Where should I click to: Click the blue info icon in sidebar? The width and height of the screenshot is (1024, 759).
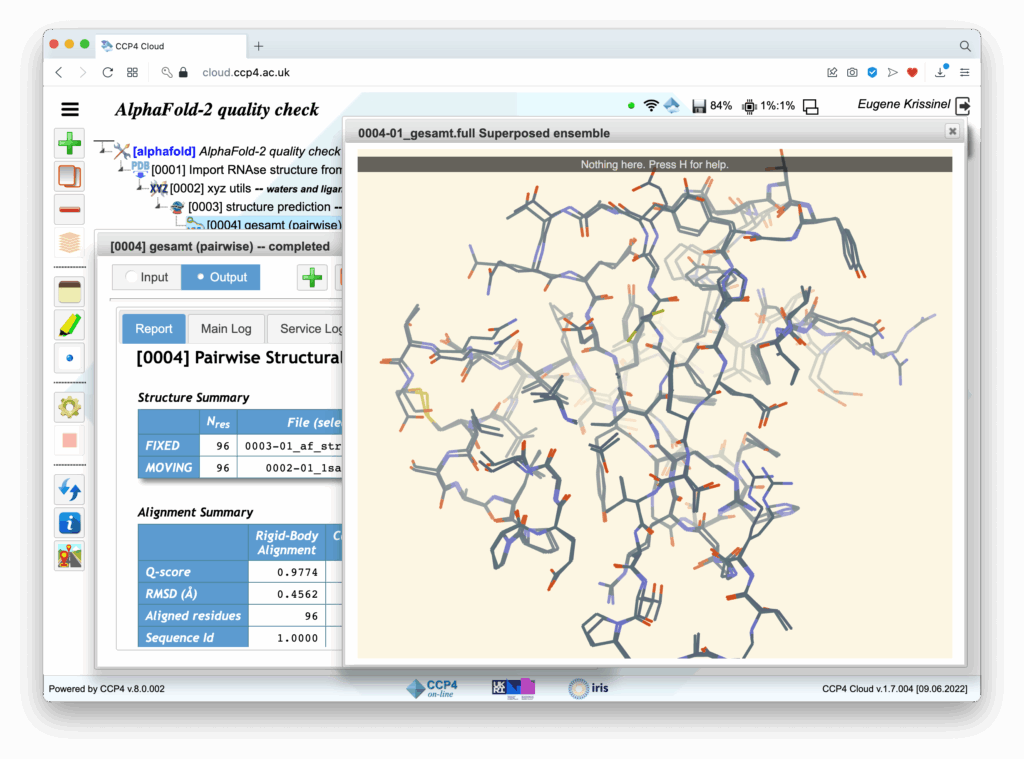[70, 521]
